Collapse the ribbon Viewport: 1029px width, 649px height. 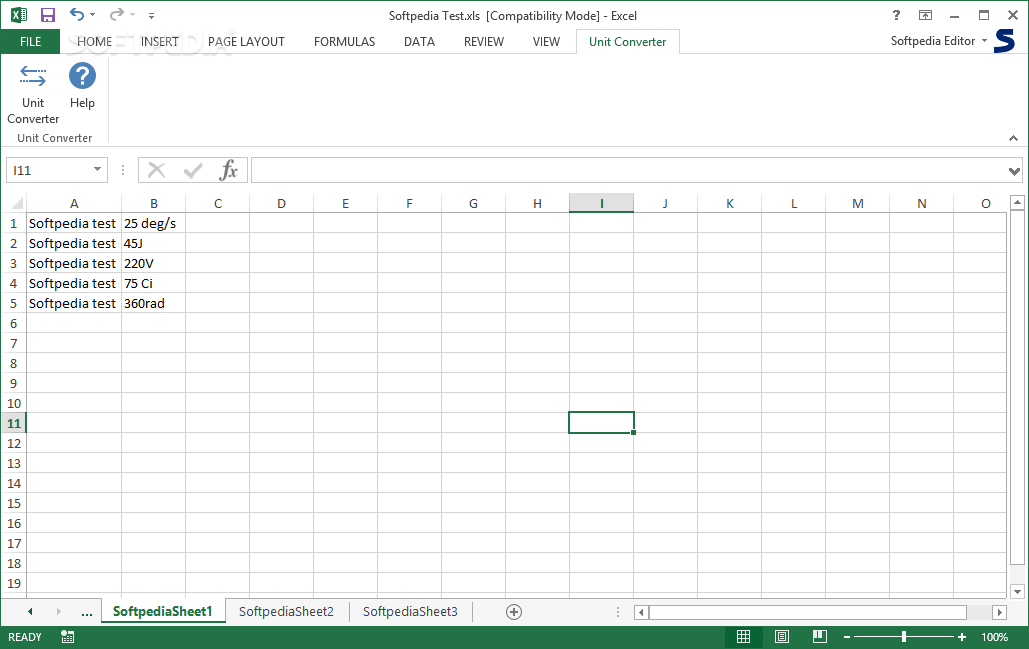[x=1013, y=138]
